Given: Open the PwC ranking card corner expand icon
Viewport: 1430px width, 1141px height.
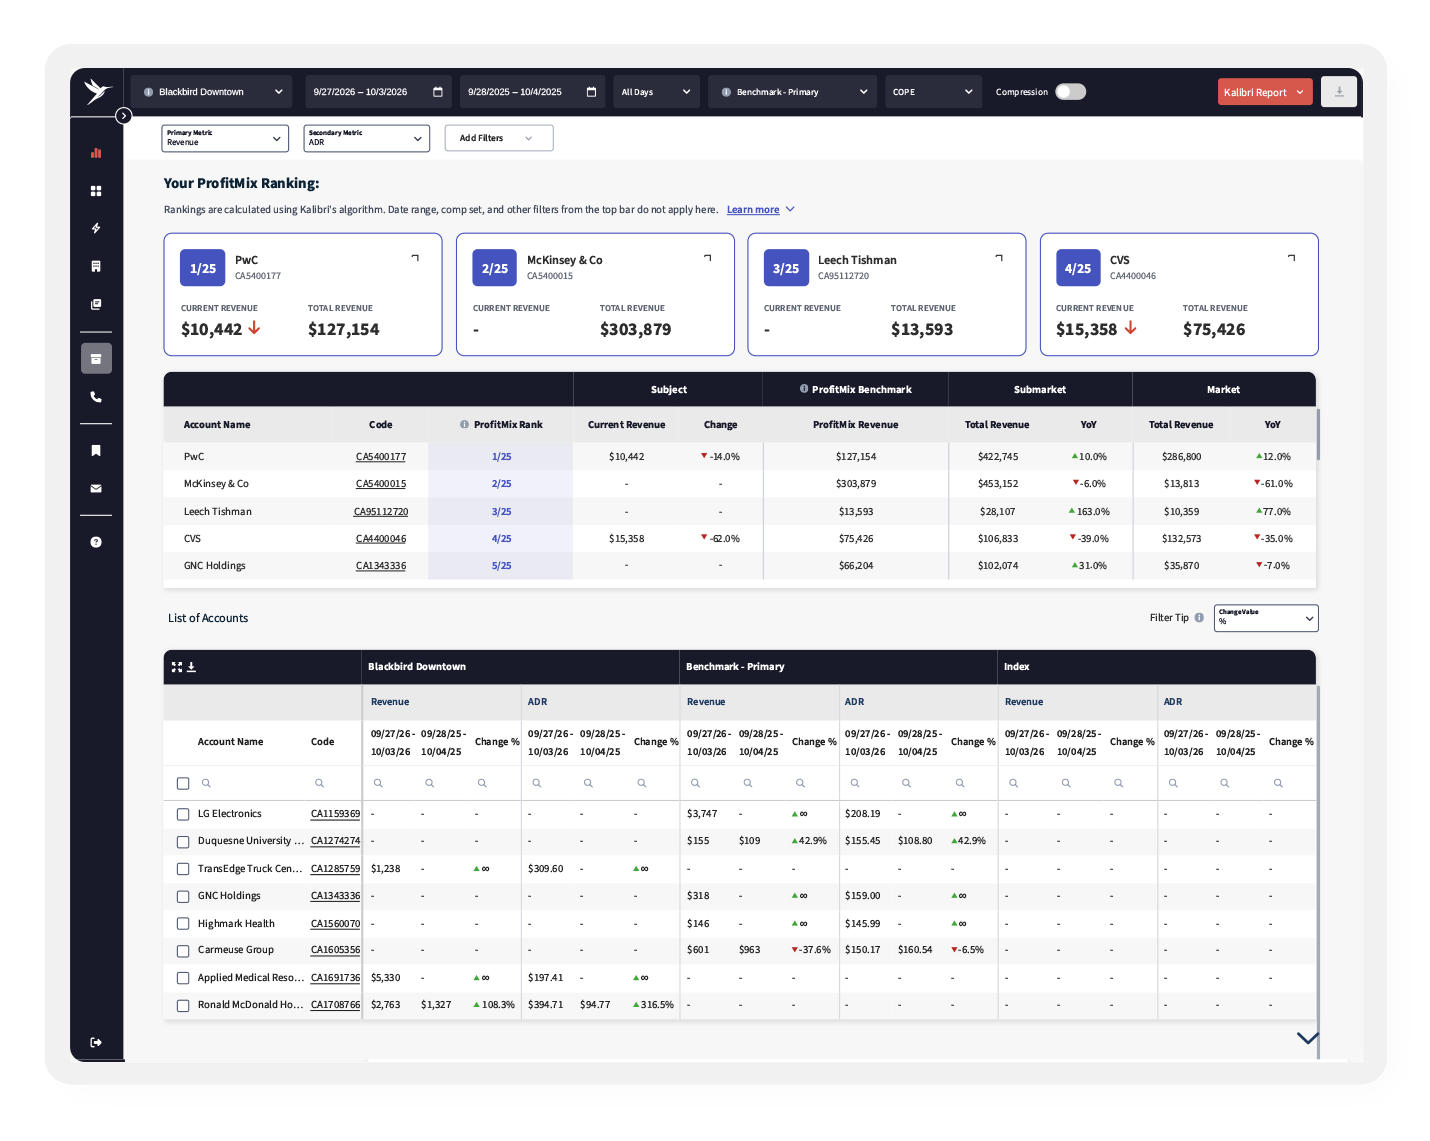Looking at the screenshot, I should coord(416,258).
